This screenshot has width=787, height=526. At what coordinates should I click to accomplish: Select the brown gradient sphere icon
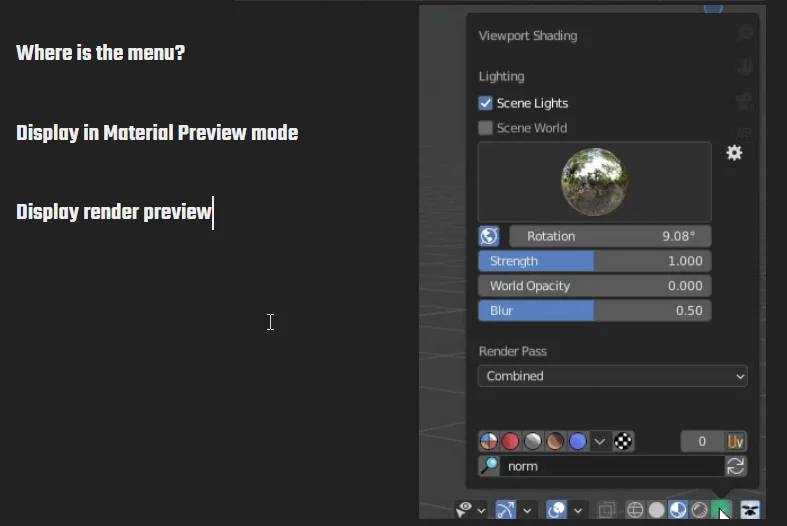coord(555,442)
